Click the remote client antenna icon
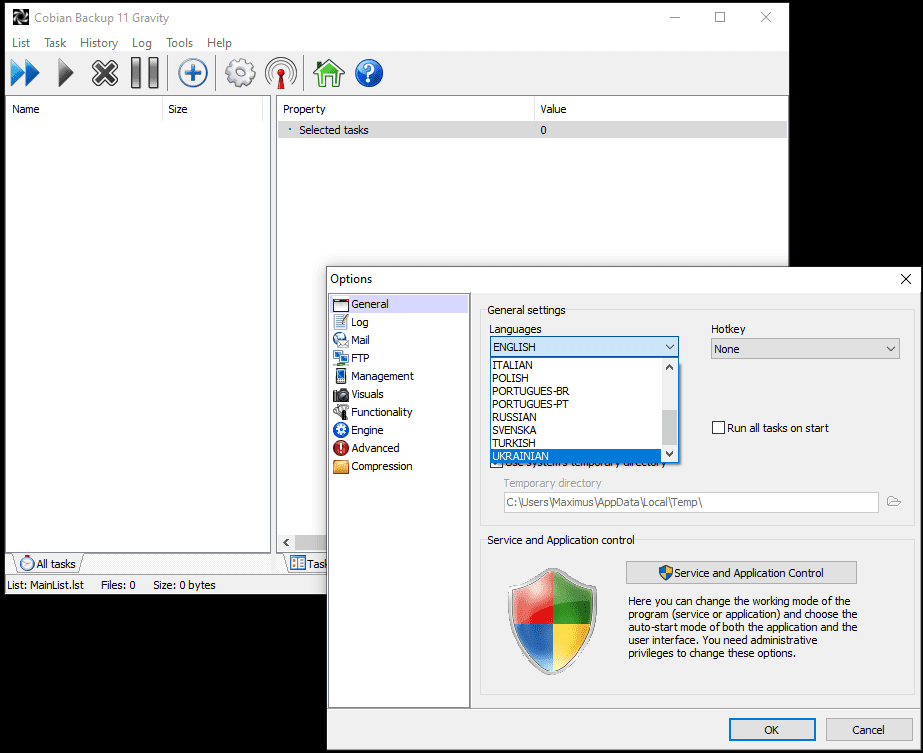The image size is (923, 753). coord(281,73)
